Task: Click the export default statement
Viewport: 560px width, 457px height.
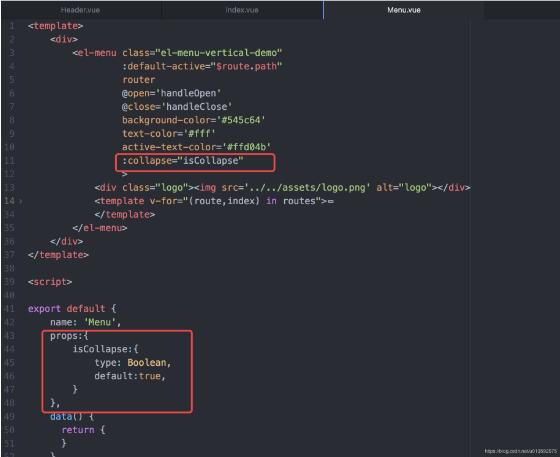Action: (67, 309)
